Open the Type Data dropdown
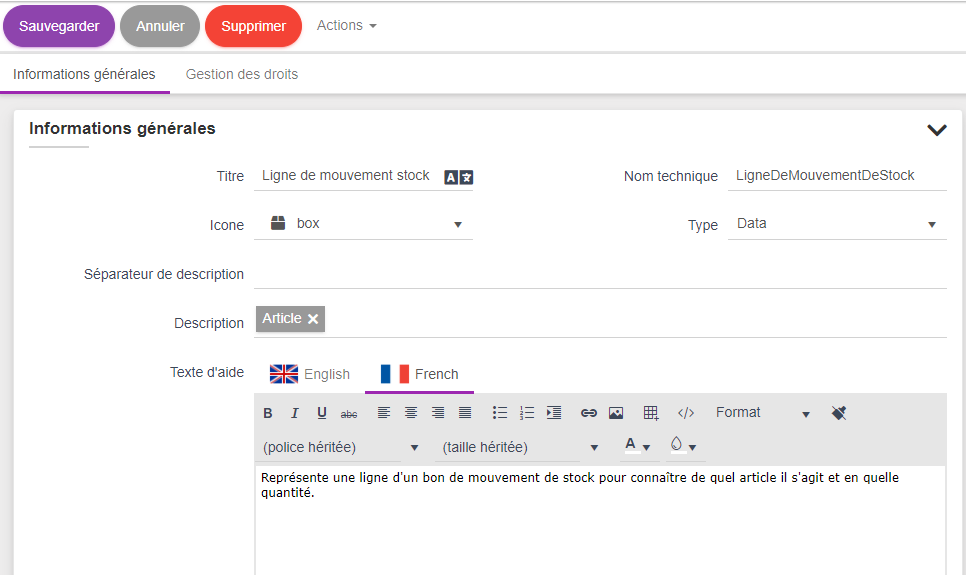The height and width of the screenshot is (575, 966). point(836,224)
